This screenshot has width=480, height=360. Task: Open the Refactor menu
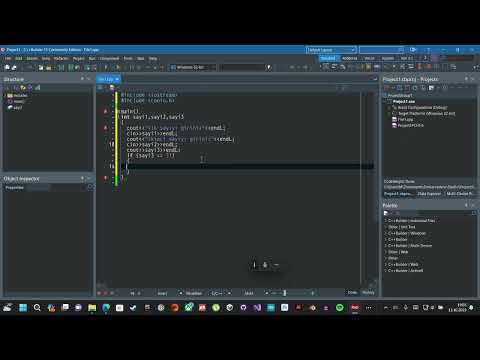pos(61,59)
